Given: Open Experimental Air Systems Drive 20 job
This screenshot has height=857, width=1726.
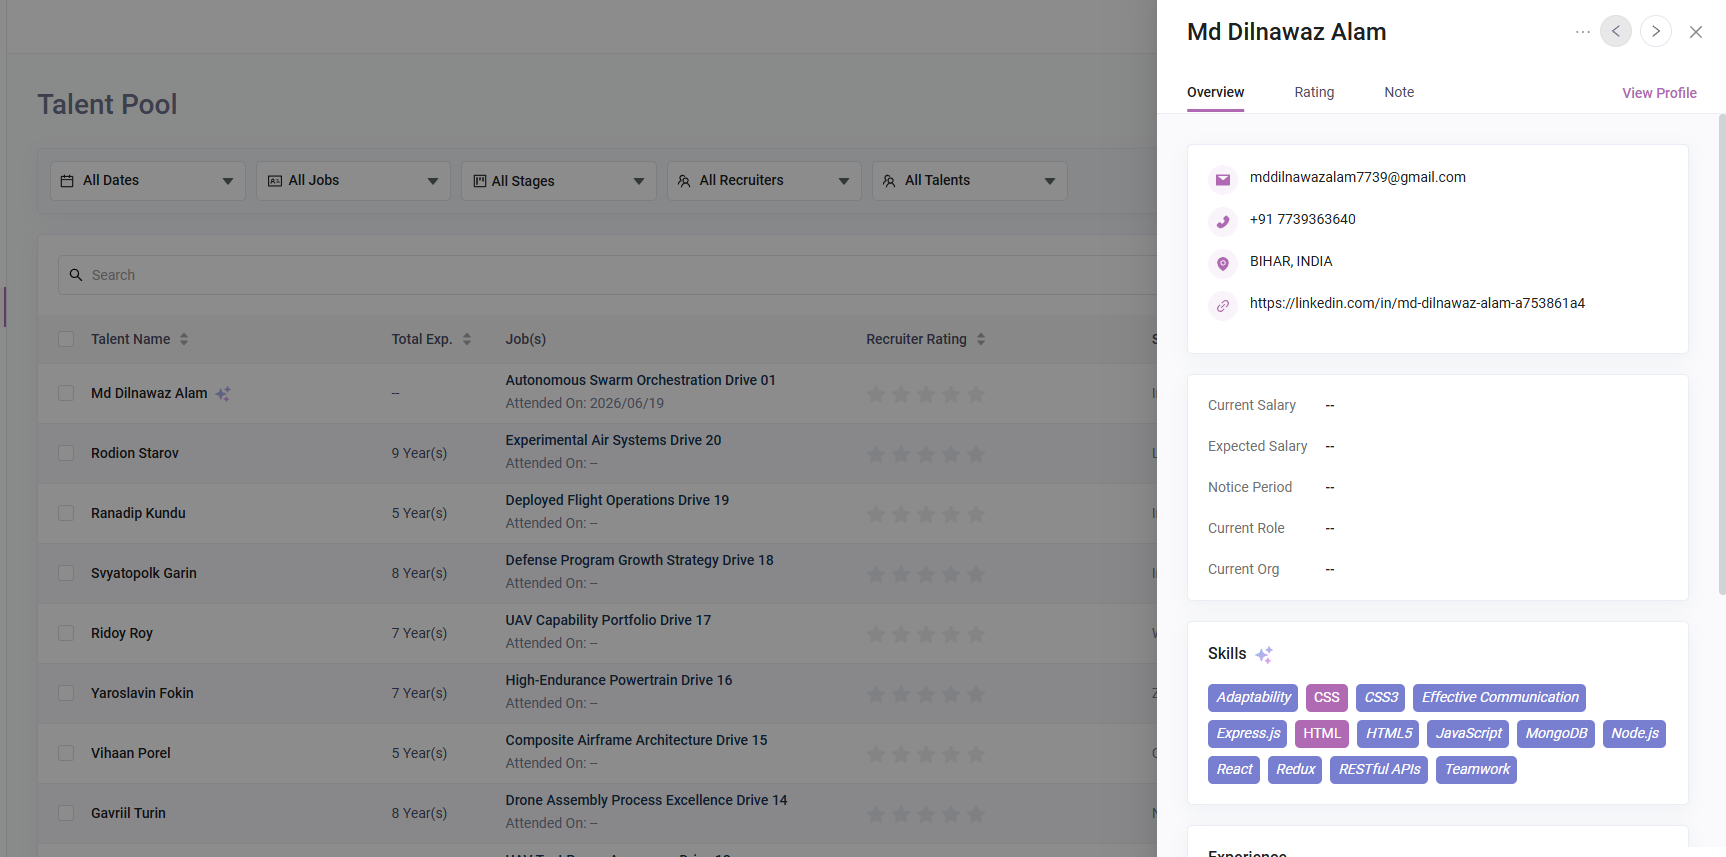Looking at the screenshot, I should 613,440.
